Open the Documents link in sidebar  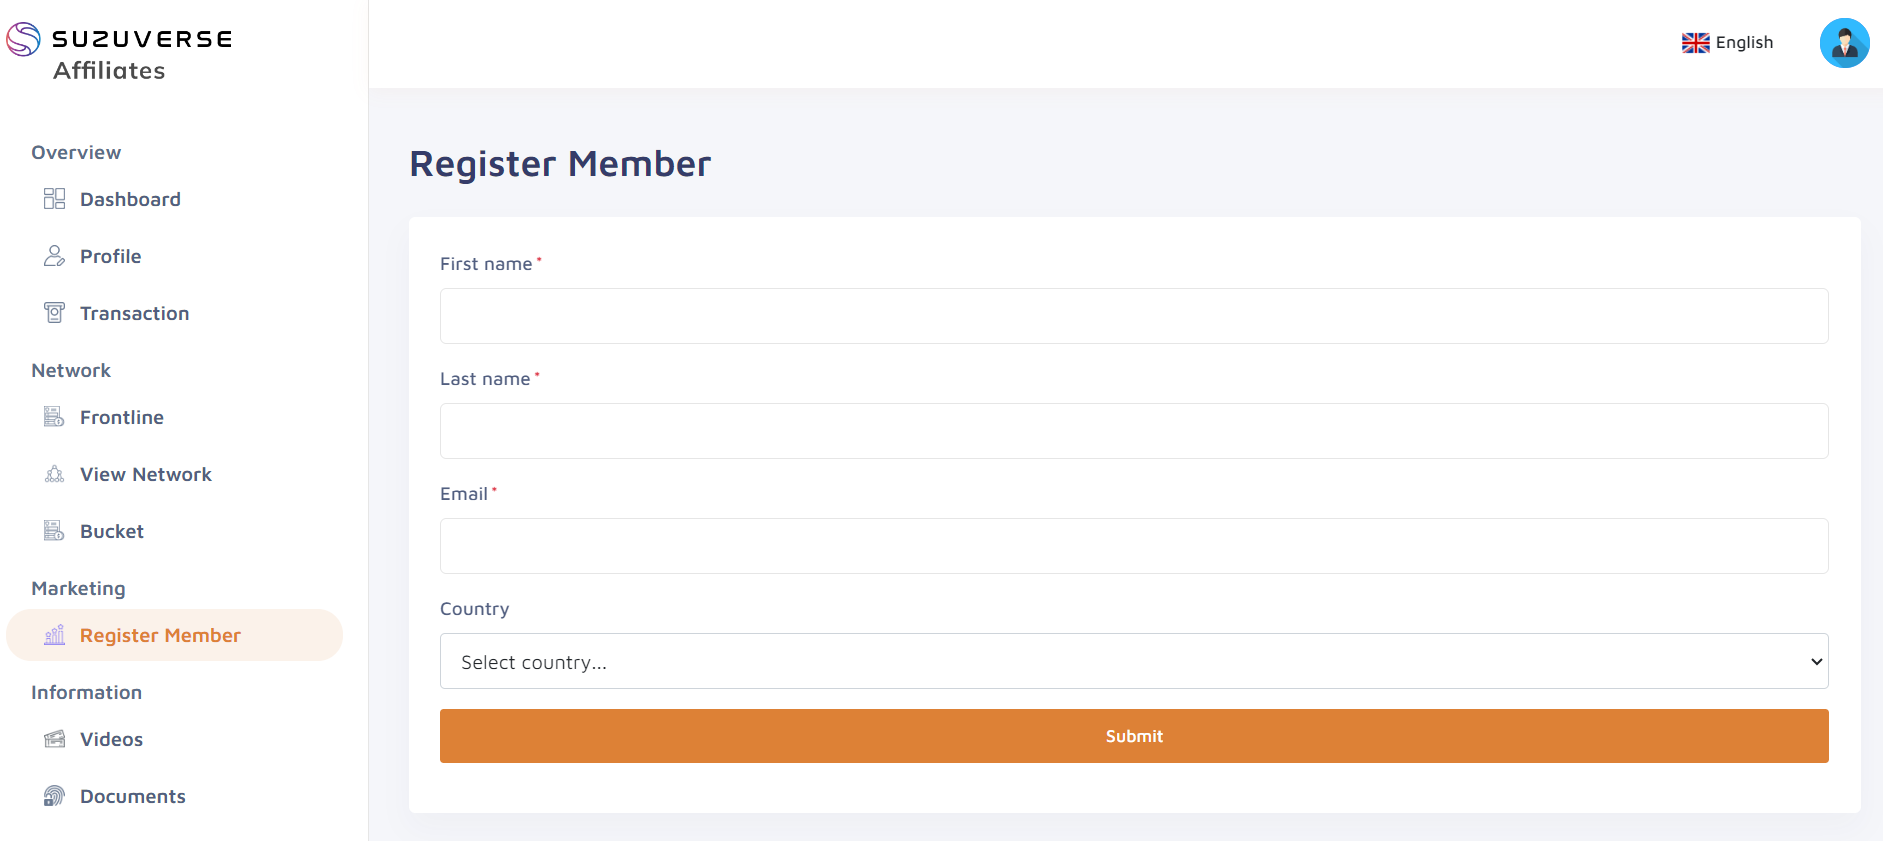coord(132,796)
